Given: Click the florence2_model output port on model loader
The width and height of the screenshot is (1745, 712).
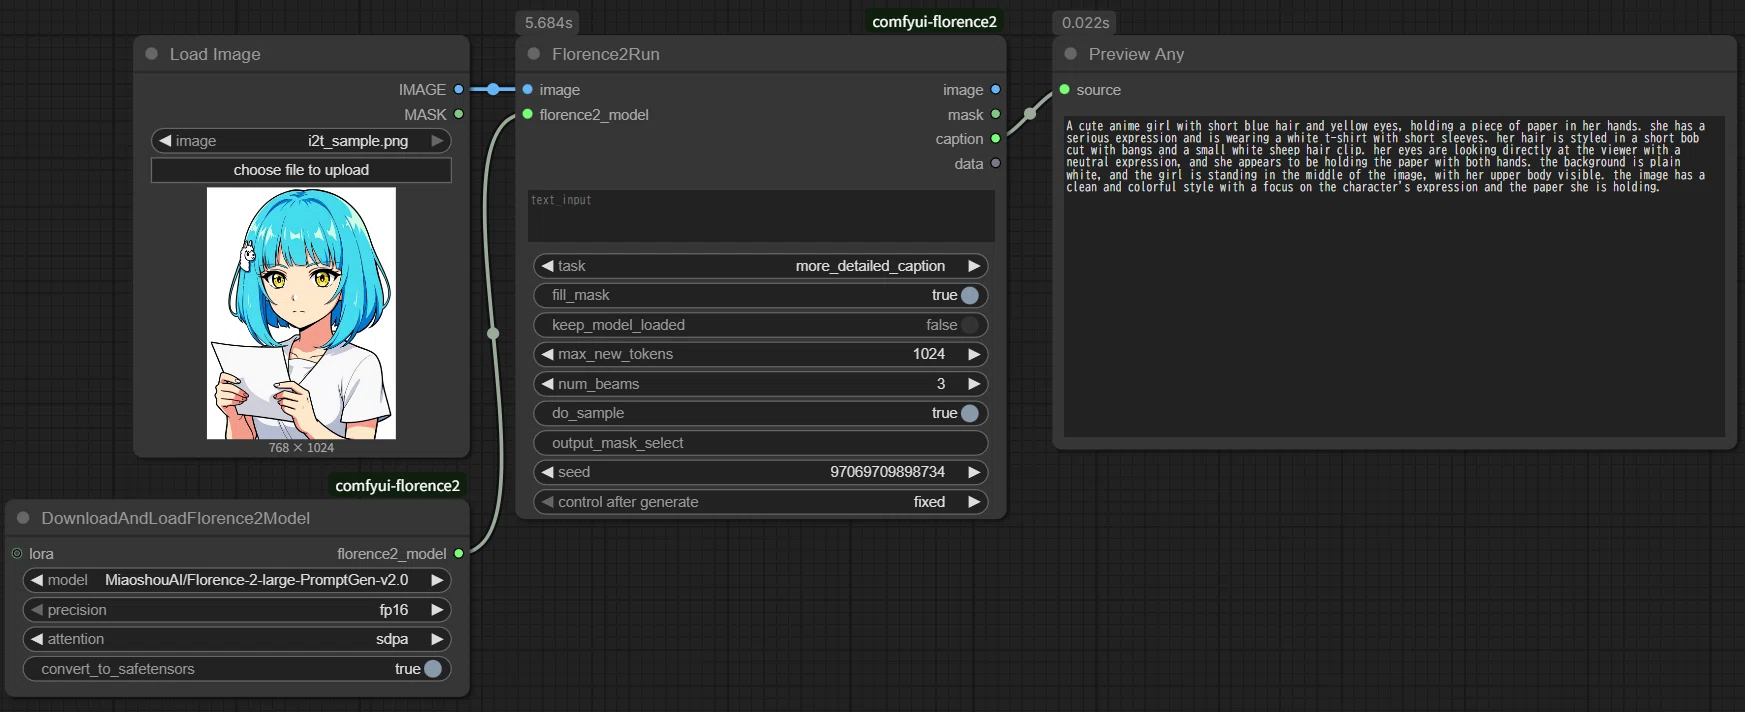Looking at the screenshot, I should (459, 553).
